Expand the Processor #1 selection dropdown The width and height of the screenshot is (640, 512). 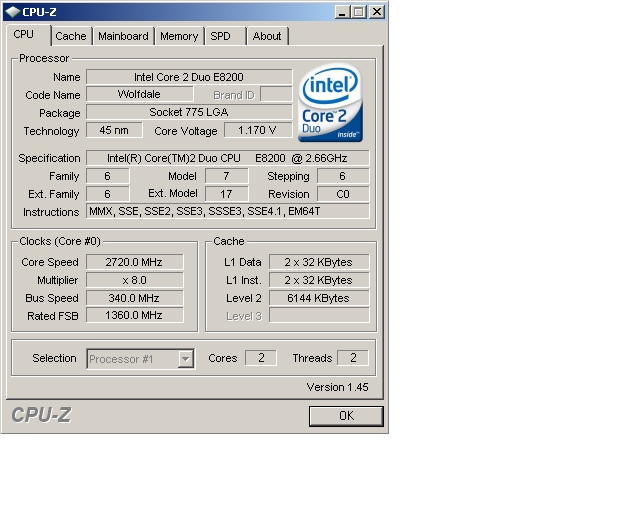185,359
